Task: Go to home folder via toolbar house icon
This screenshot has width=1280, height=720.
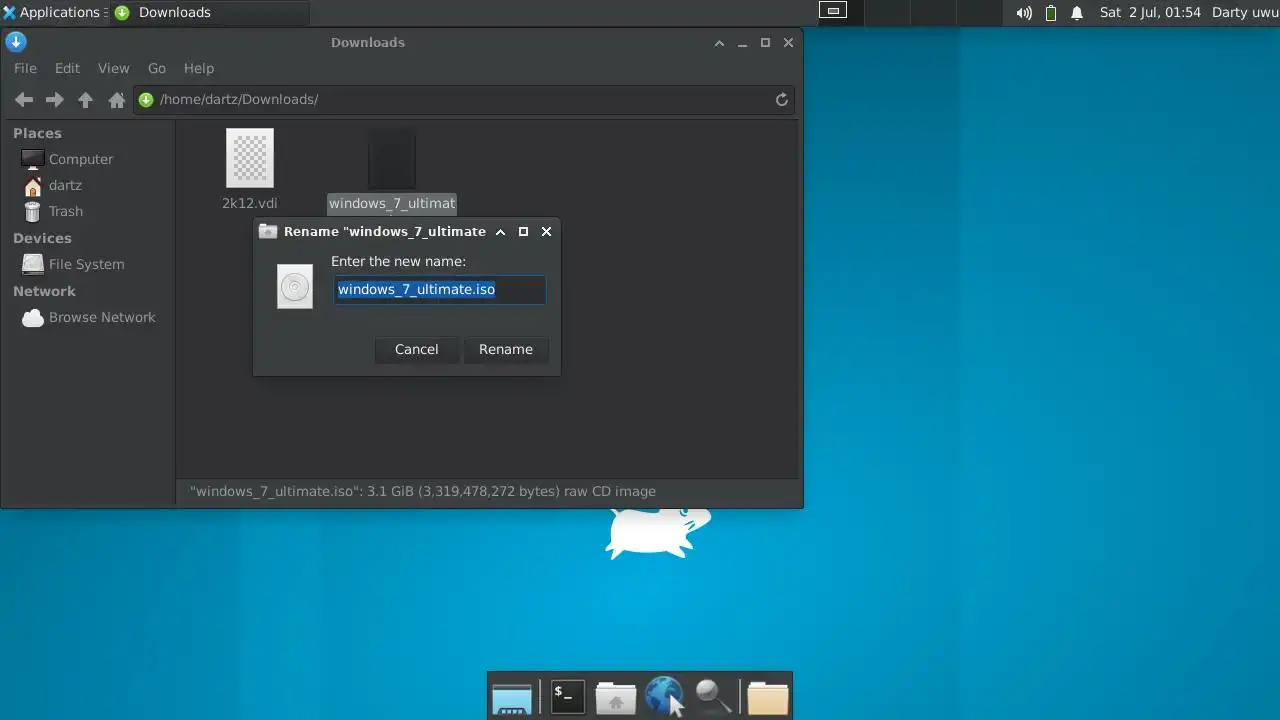Action: pos(117,100)
